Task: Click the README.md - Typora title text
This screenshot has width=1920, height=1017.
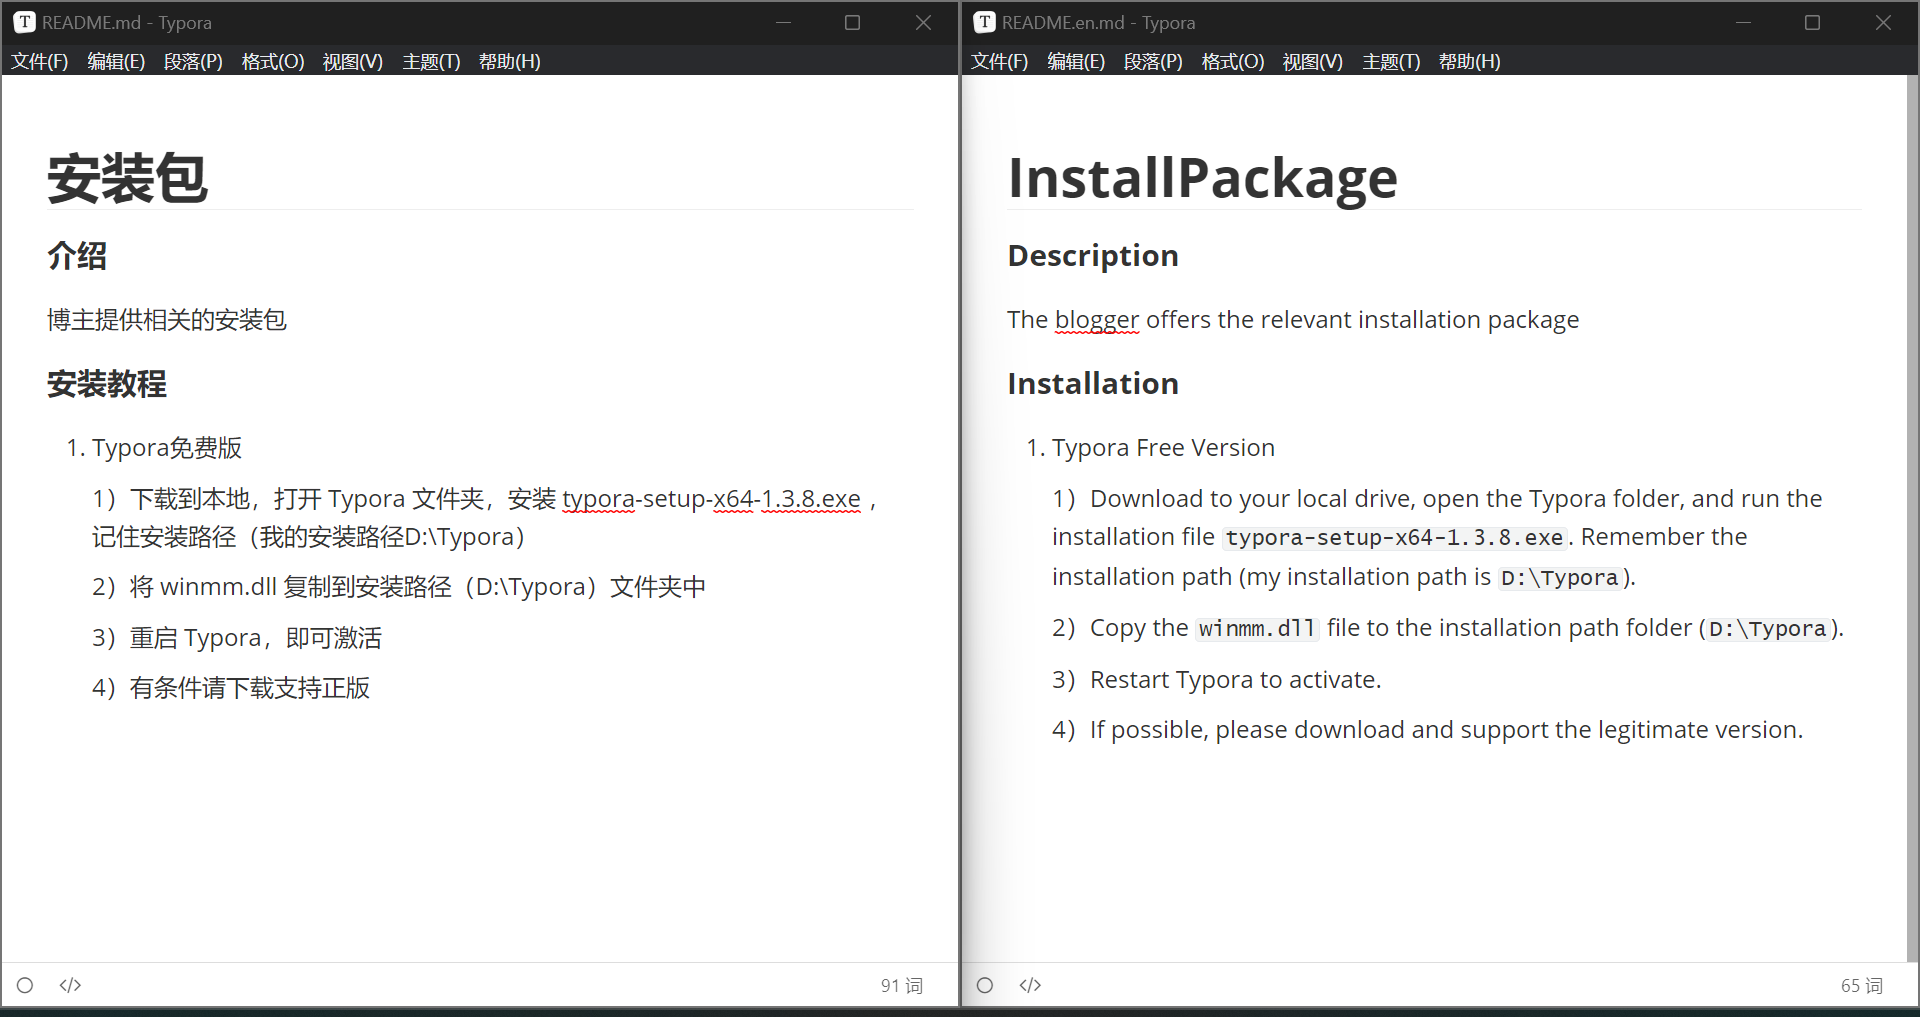Action: tap(127, 22)
